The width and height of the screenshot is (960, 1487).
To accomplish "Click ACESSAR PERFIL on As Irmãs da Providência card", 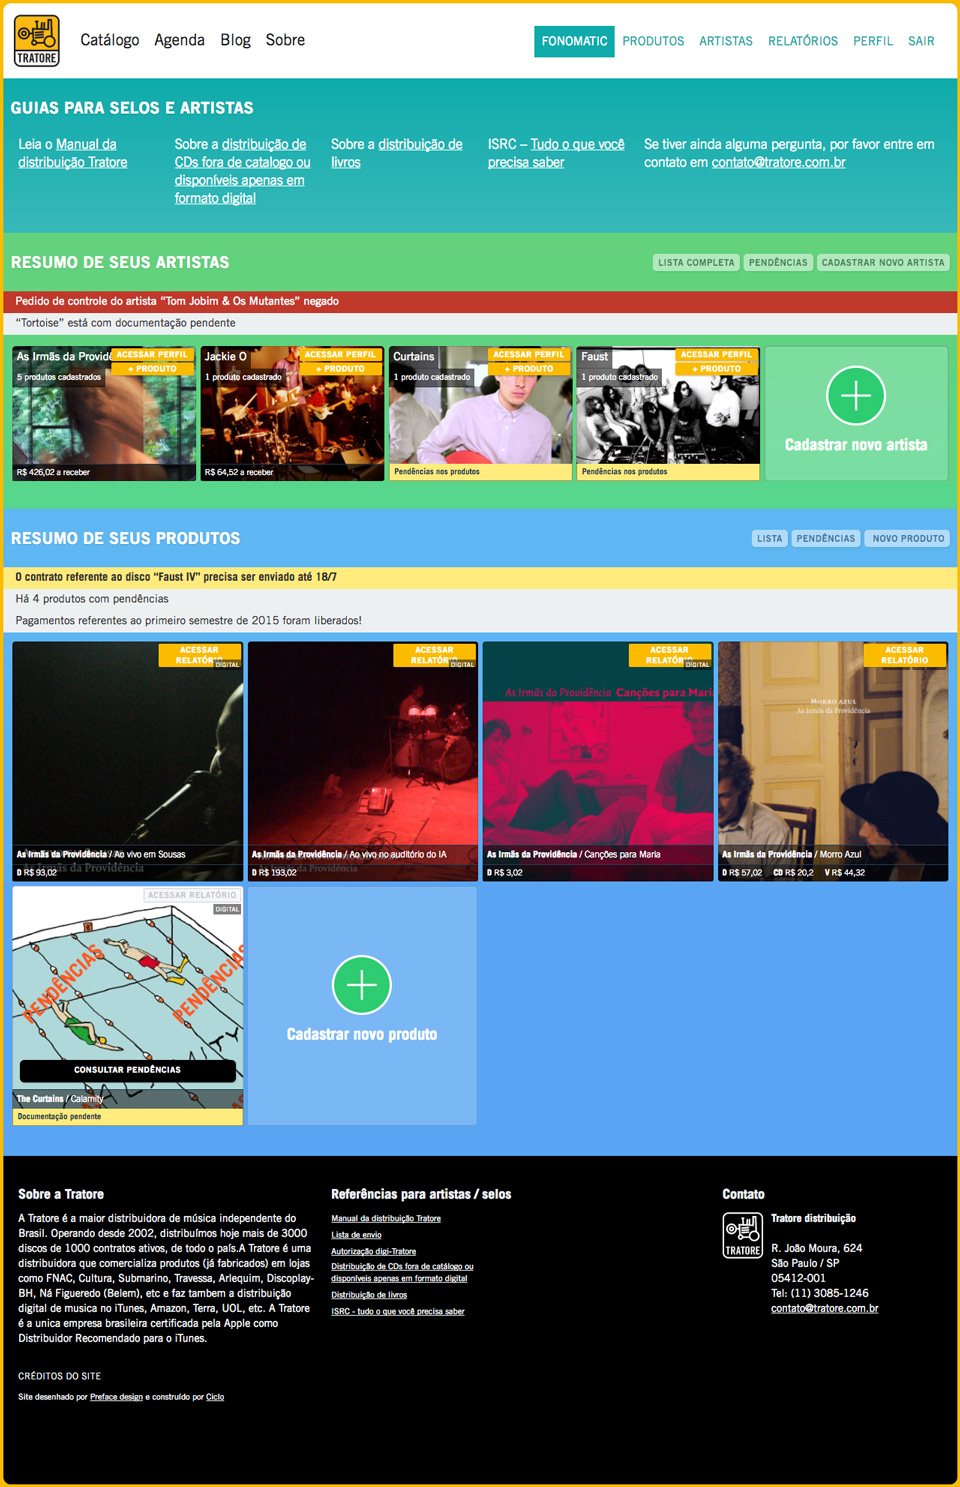I will click(x=152, y=354).
